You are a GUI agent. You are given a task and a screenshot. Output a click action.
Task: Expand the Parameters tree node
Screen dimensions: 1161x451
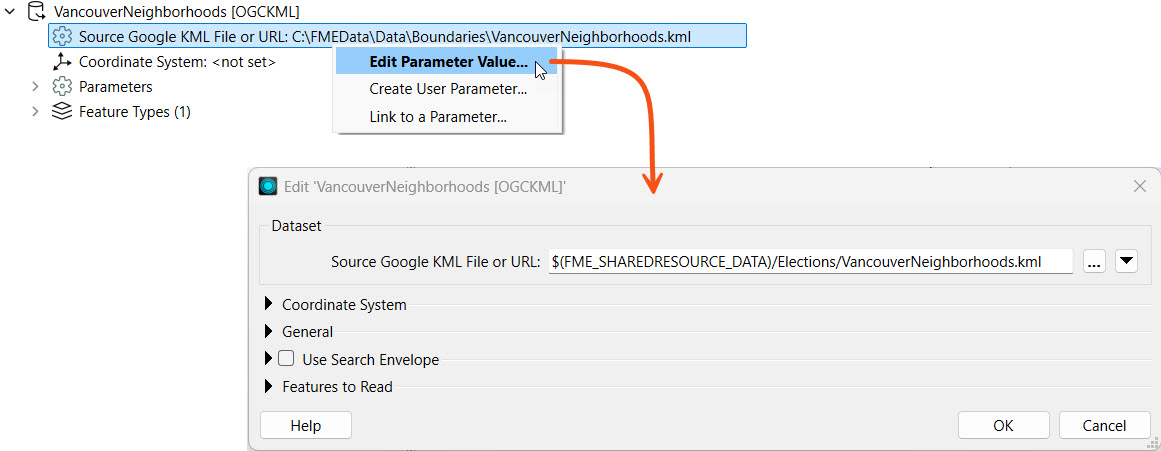36,87
